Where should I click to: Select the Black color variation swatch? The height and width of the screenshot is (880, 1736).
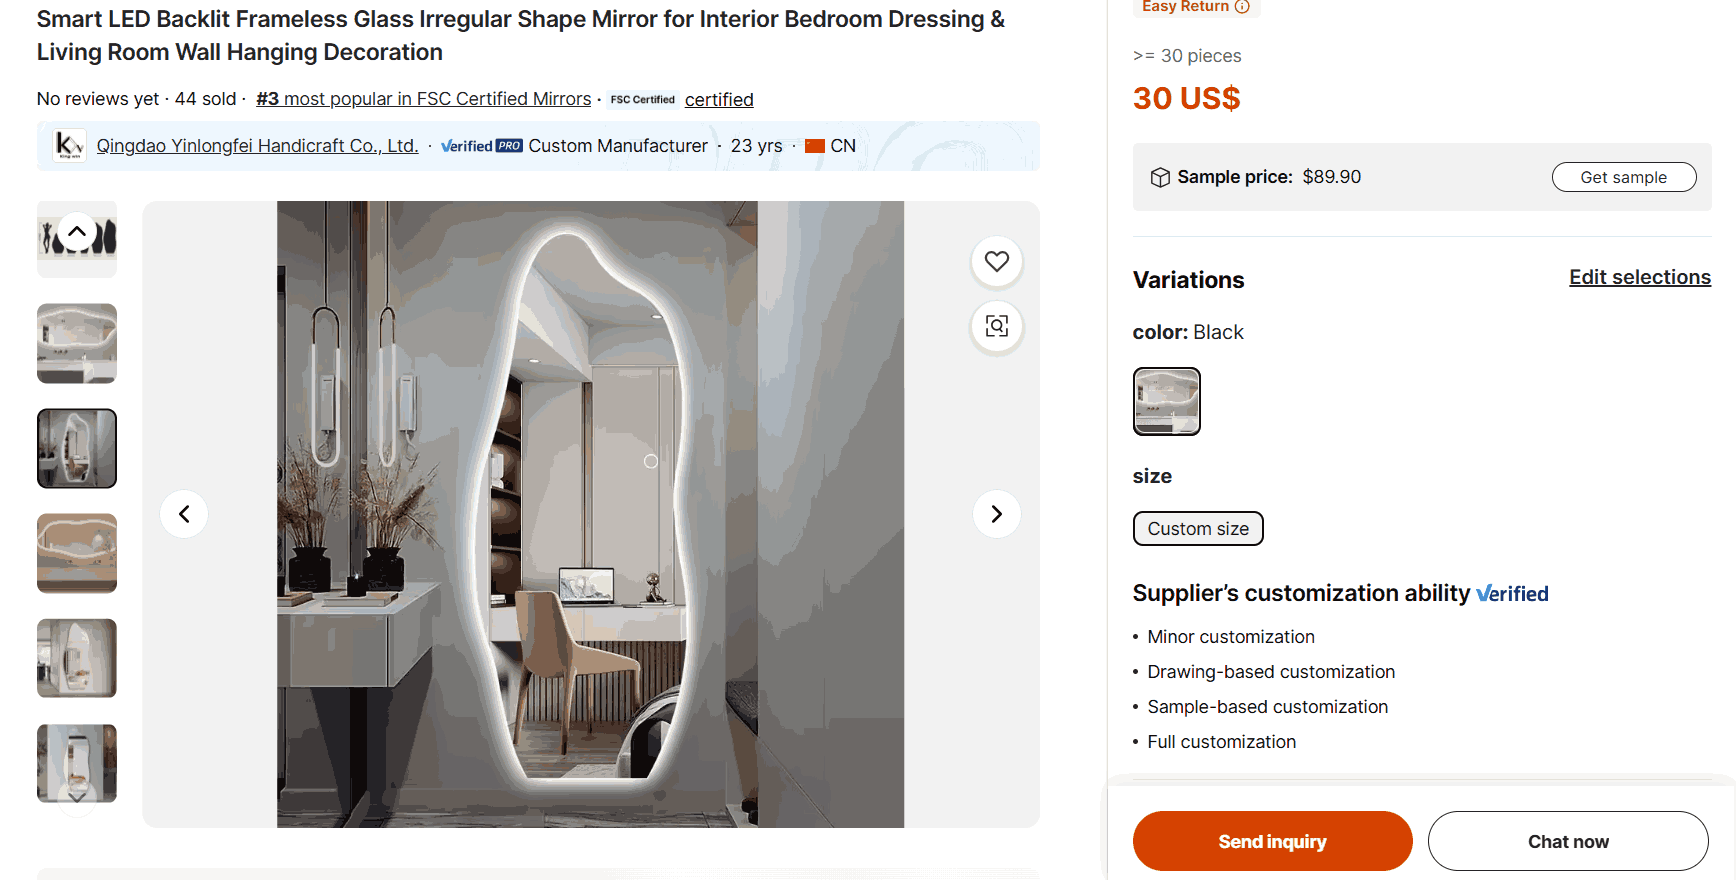1167,401
